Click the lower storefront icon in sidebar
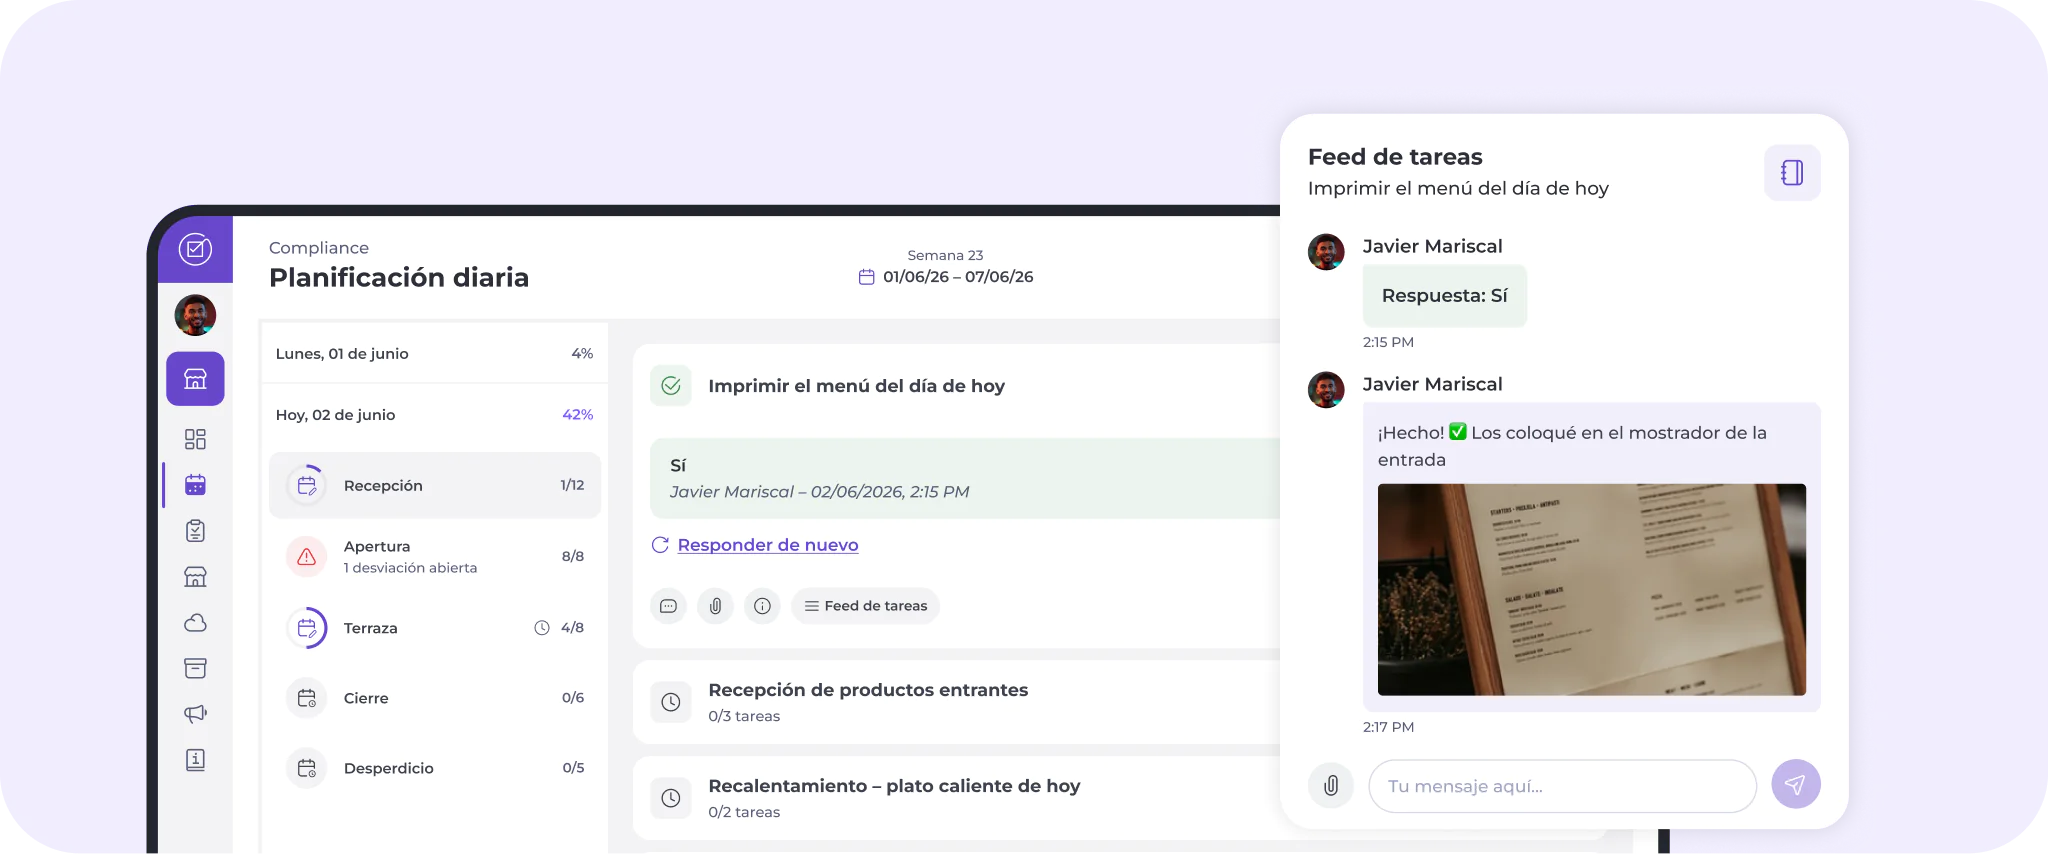 coord(195,577)
